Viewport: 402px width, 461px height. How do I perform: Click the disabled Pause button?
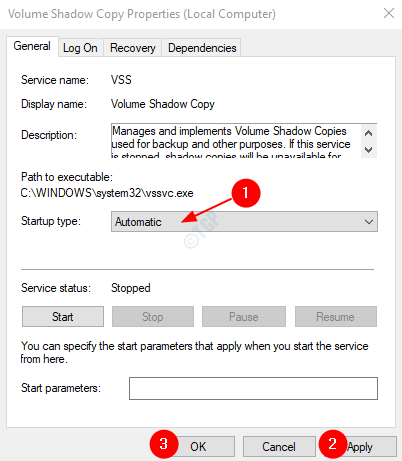(x=244, y=317)
